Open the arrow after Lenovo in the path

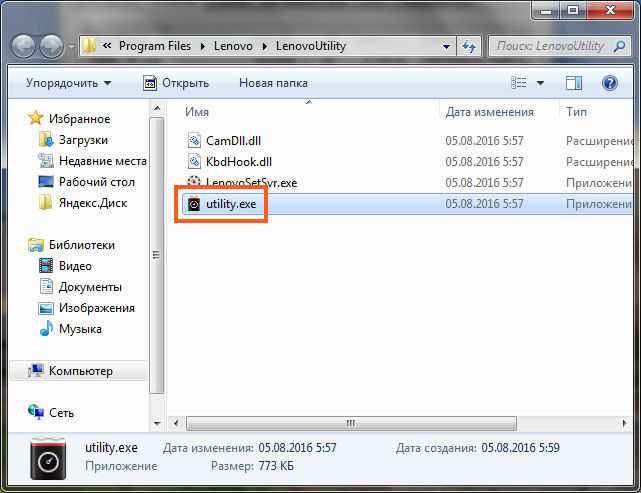pos(264,46)
